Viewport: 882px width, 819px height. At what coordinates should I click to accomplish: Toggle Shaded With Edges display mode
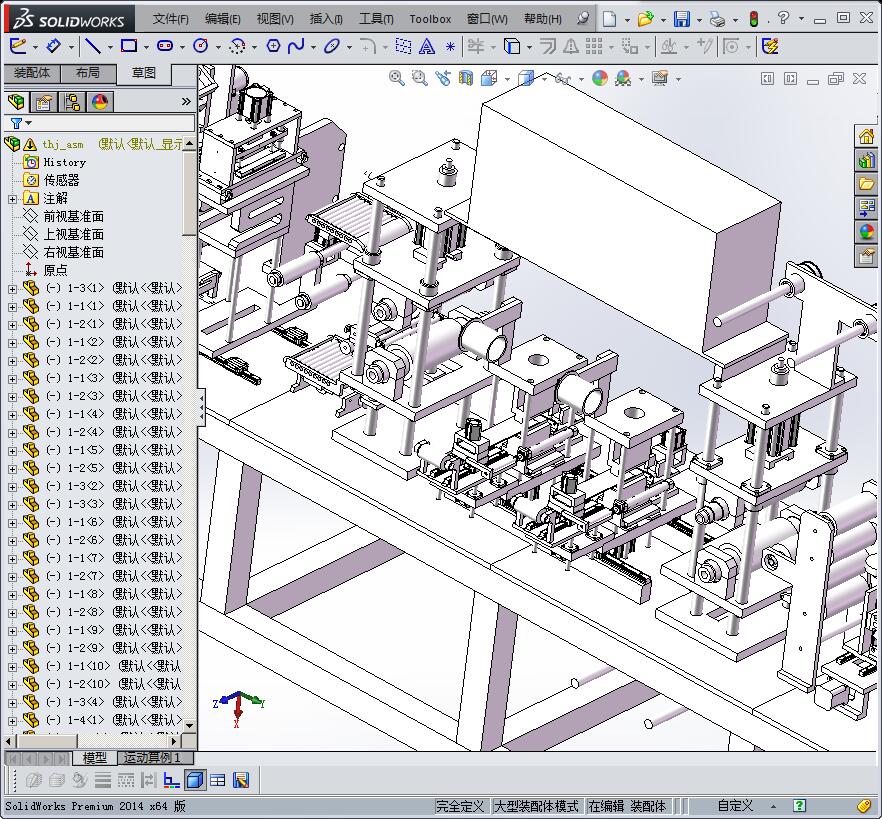click(196, 780)
